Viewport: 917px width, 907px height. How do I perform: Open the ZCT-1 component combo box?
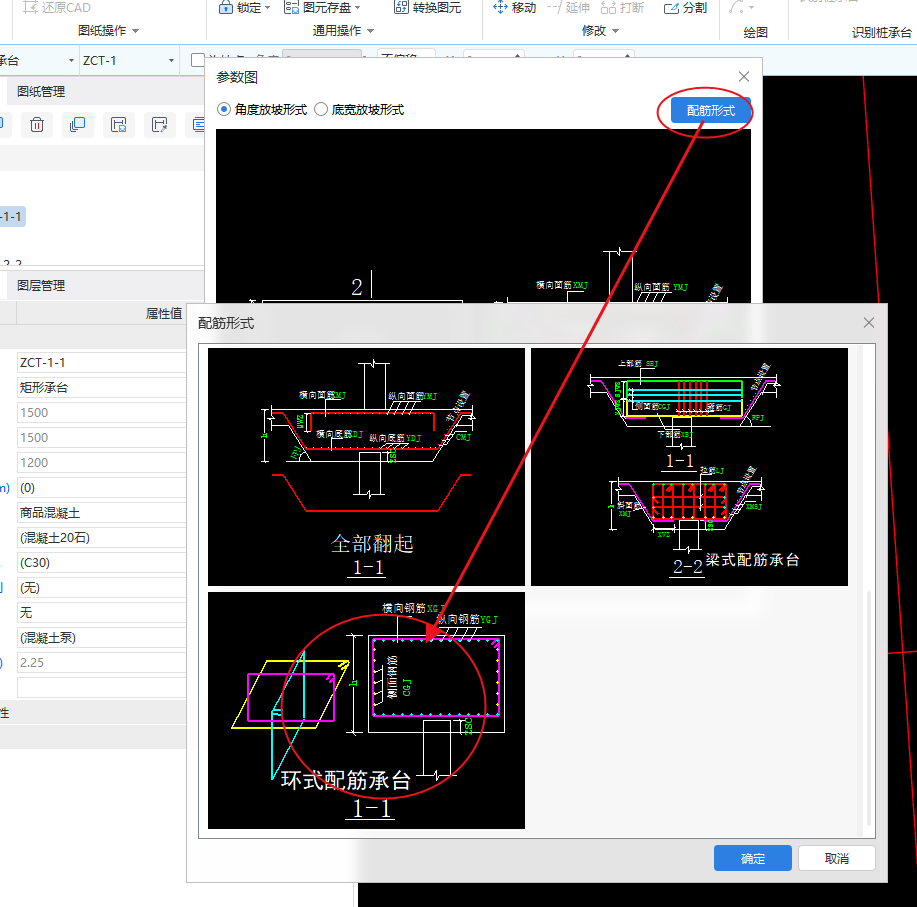click(x=129, y=60)
